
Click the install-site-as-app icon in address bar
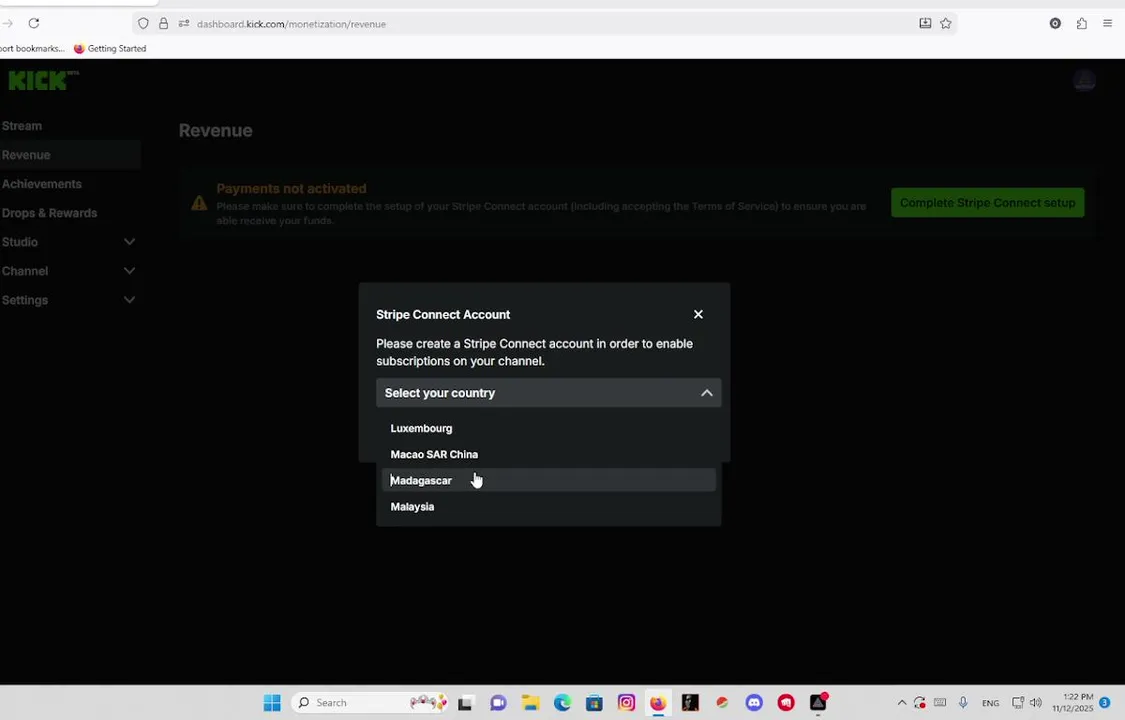click(x=925, y=24)
